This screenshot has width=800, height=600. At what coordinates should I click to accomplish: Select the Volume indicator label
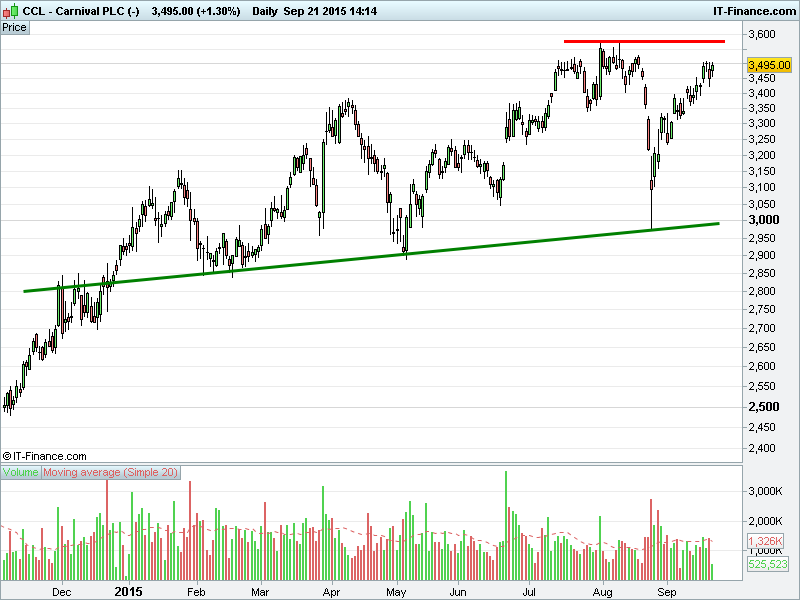coord(21,472)
